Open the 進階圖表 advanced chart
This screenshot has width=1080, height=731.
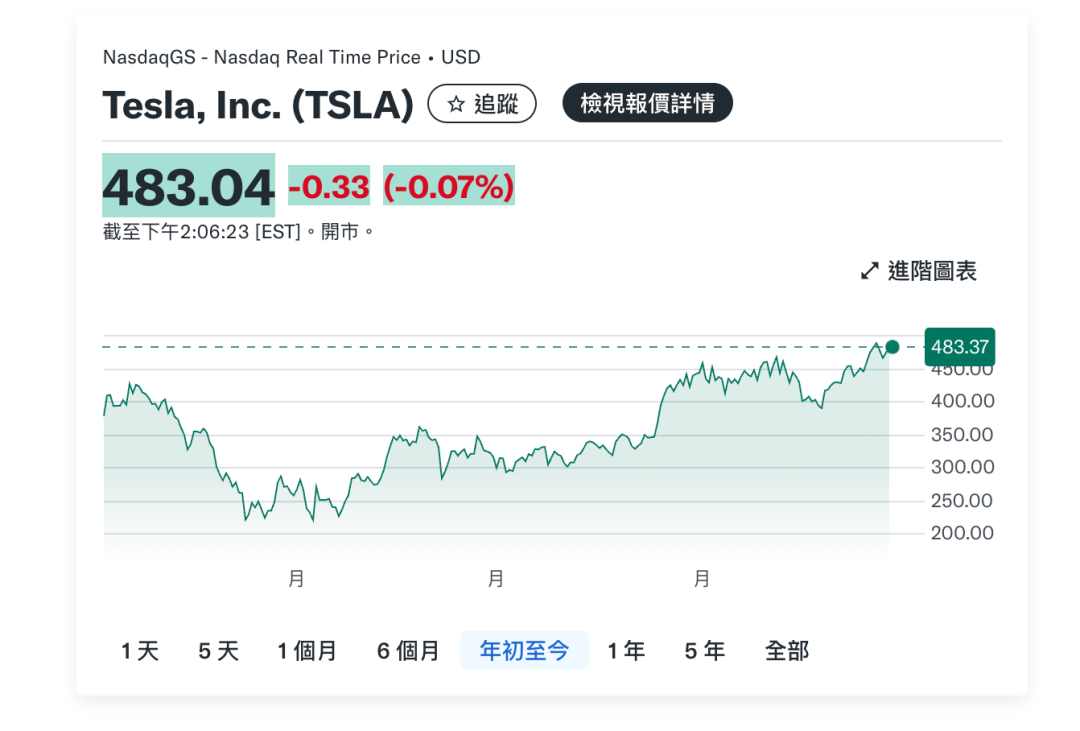[x=919, y=271]
